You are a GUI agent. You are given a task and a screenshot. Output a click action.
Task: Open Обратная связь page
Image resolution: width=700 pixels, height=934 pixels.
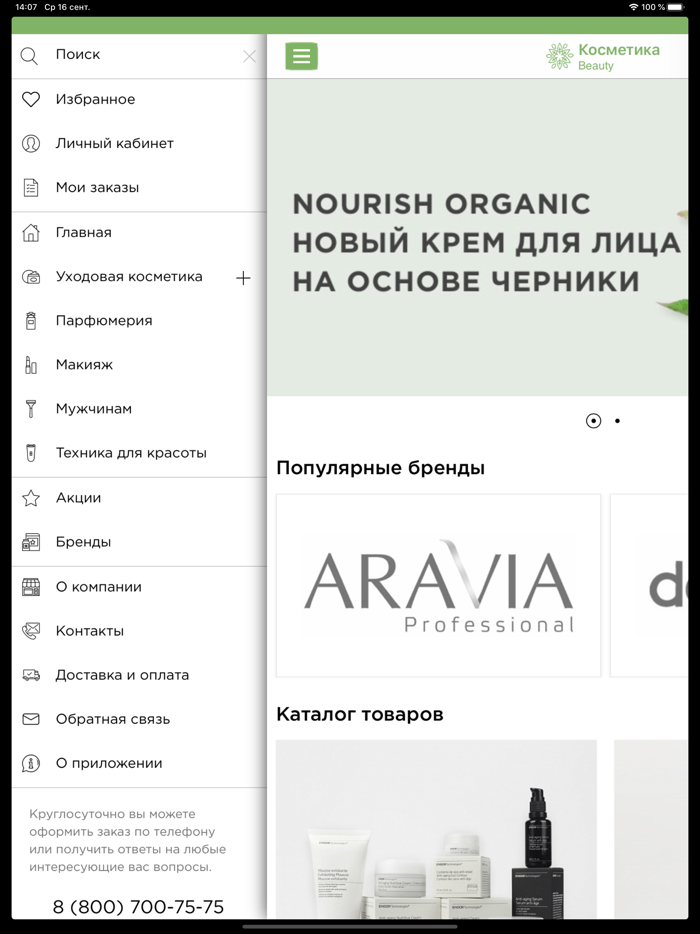(139, 719)
